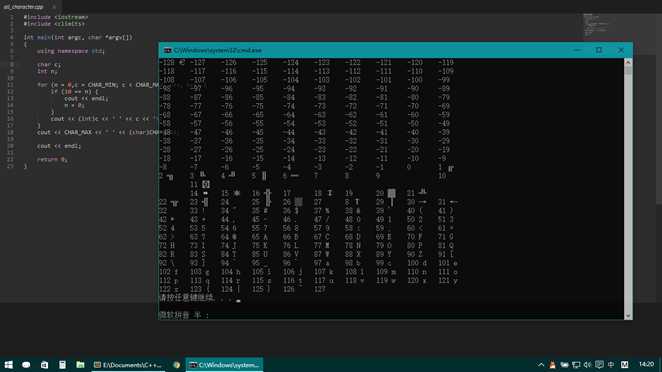The height and width of the screenshot is (372, 662).
Task: Click the M input method tray icon
Action: point(625,364)
